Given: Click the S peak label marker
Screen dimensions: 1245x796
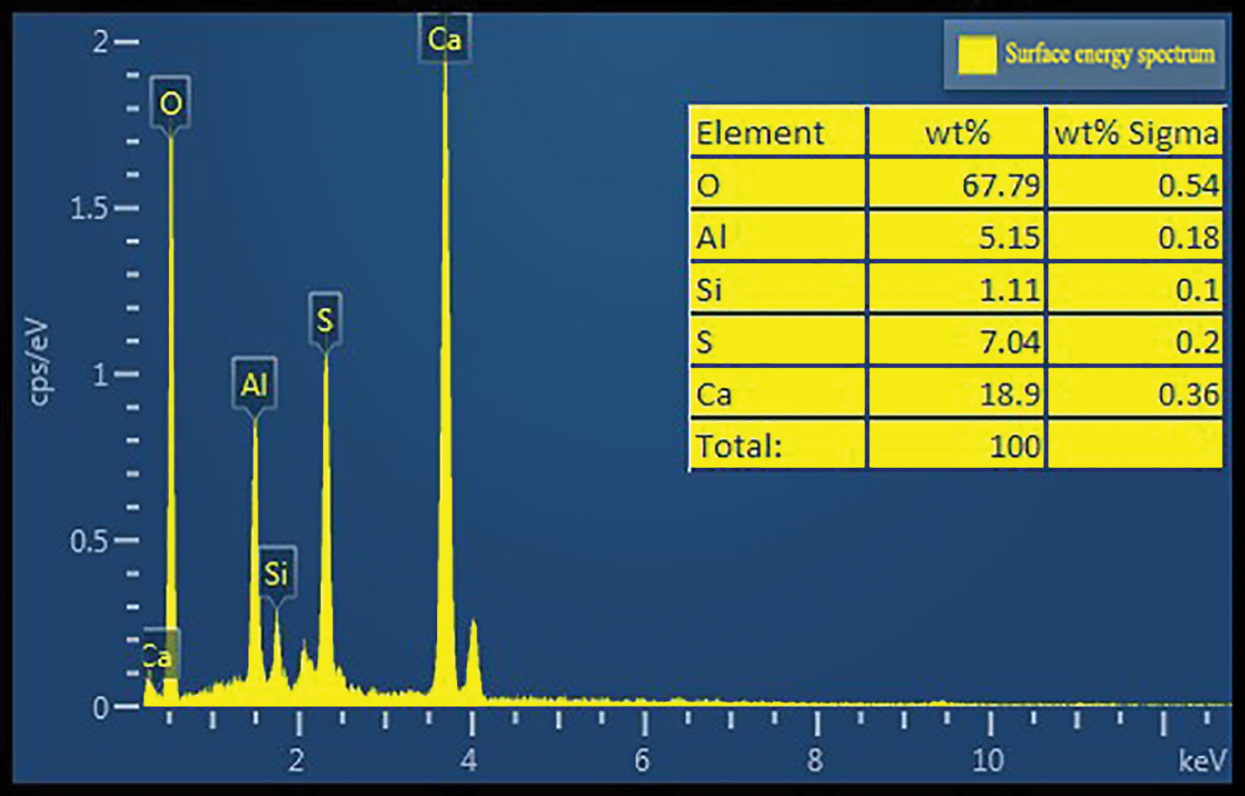Looking at the screenshot, I should point(325,320).
